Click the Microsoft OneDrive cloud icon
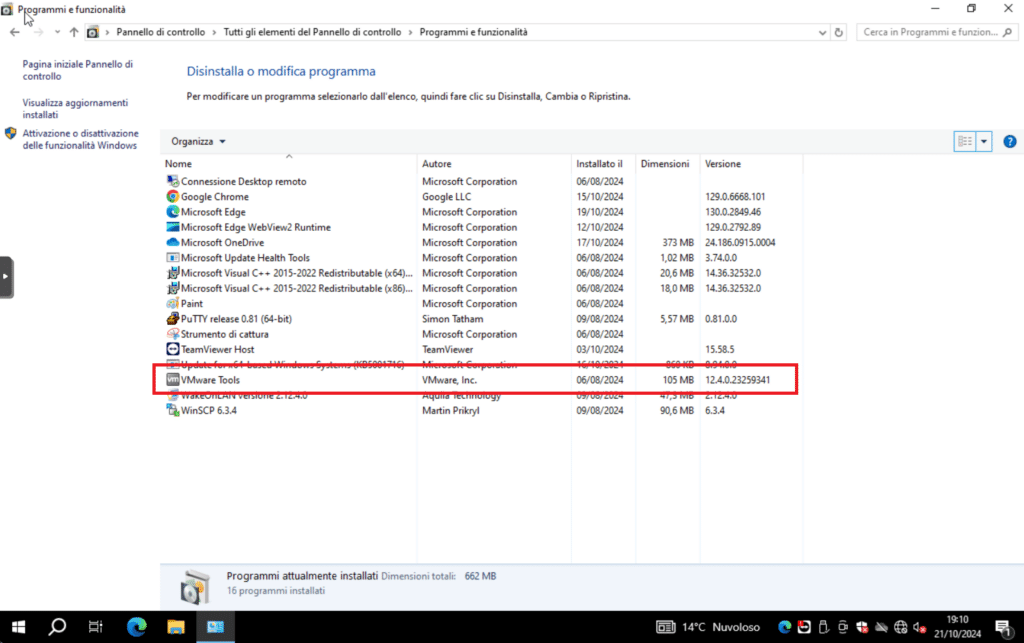1024x643 pixels. coord(172,242)
